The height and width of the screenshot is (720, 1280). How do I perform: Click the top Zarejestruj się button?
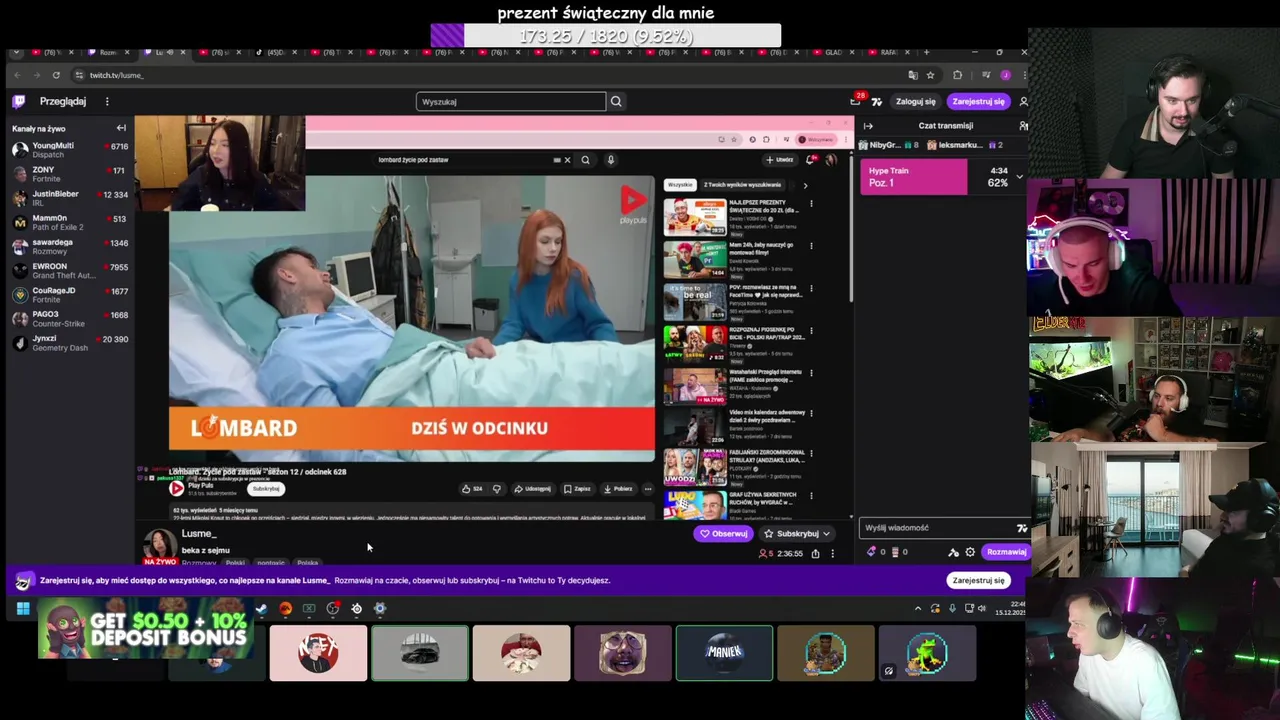coord(978,101)
